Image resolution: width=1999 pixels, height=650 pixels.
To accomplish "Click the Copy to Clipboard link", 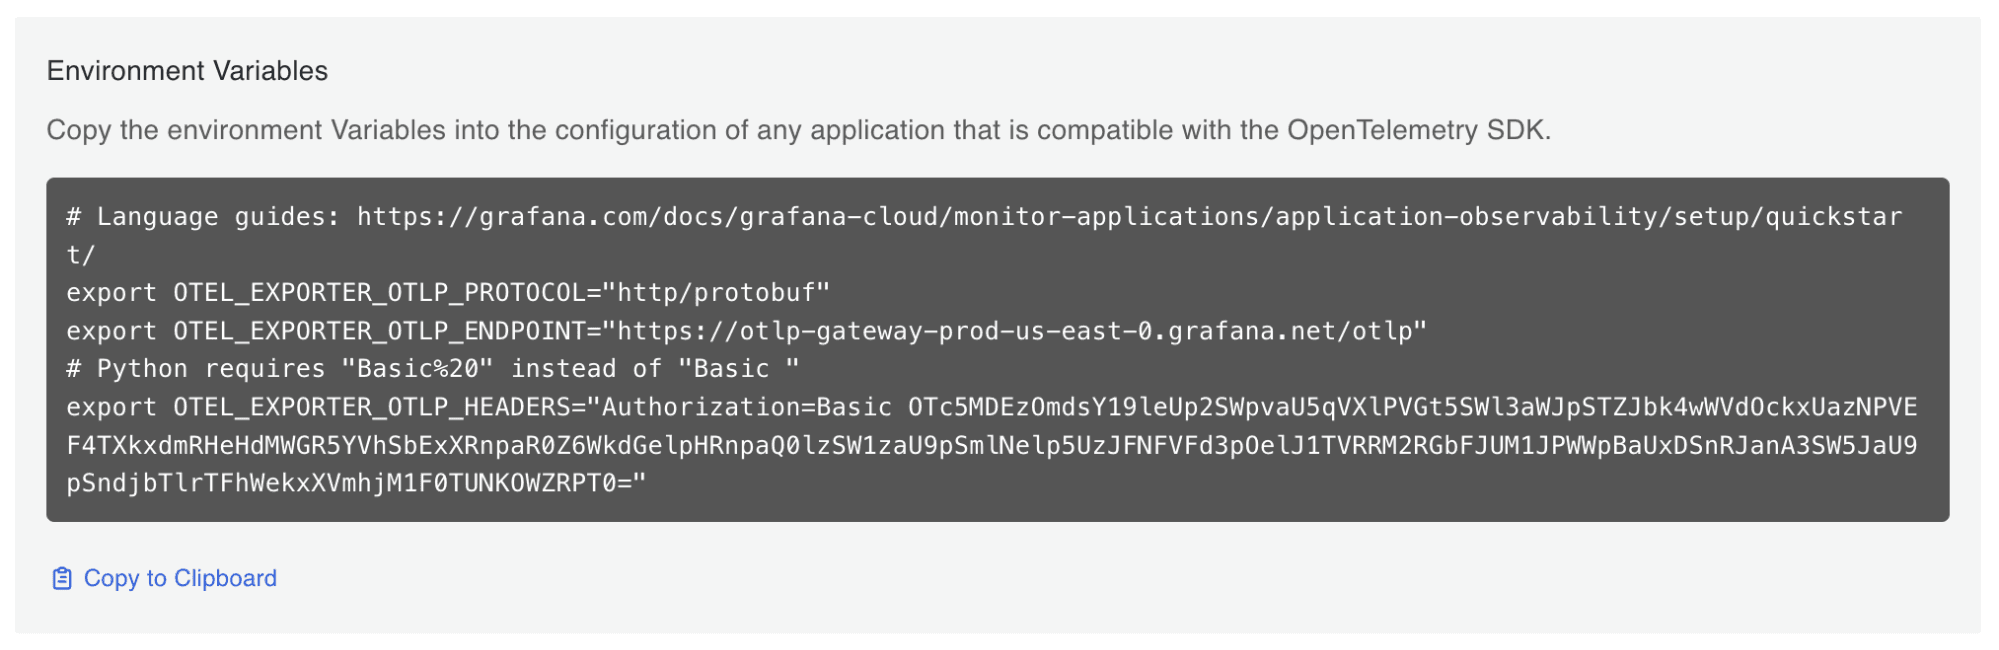I will pos(180,578).
